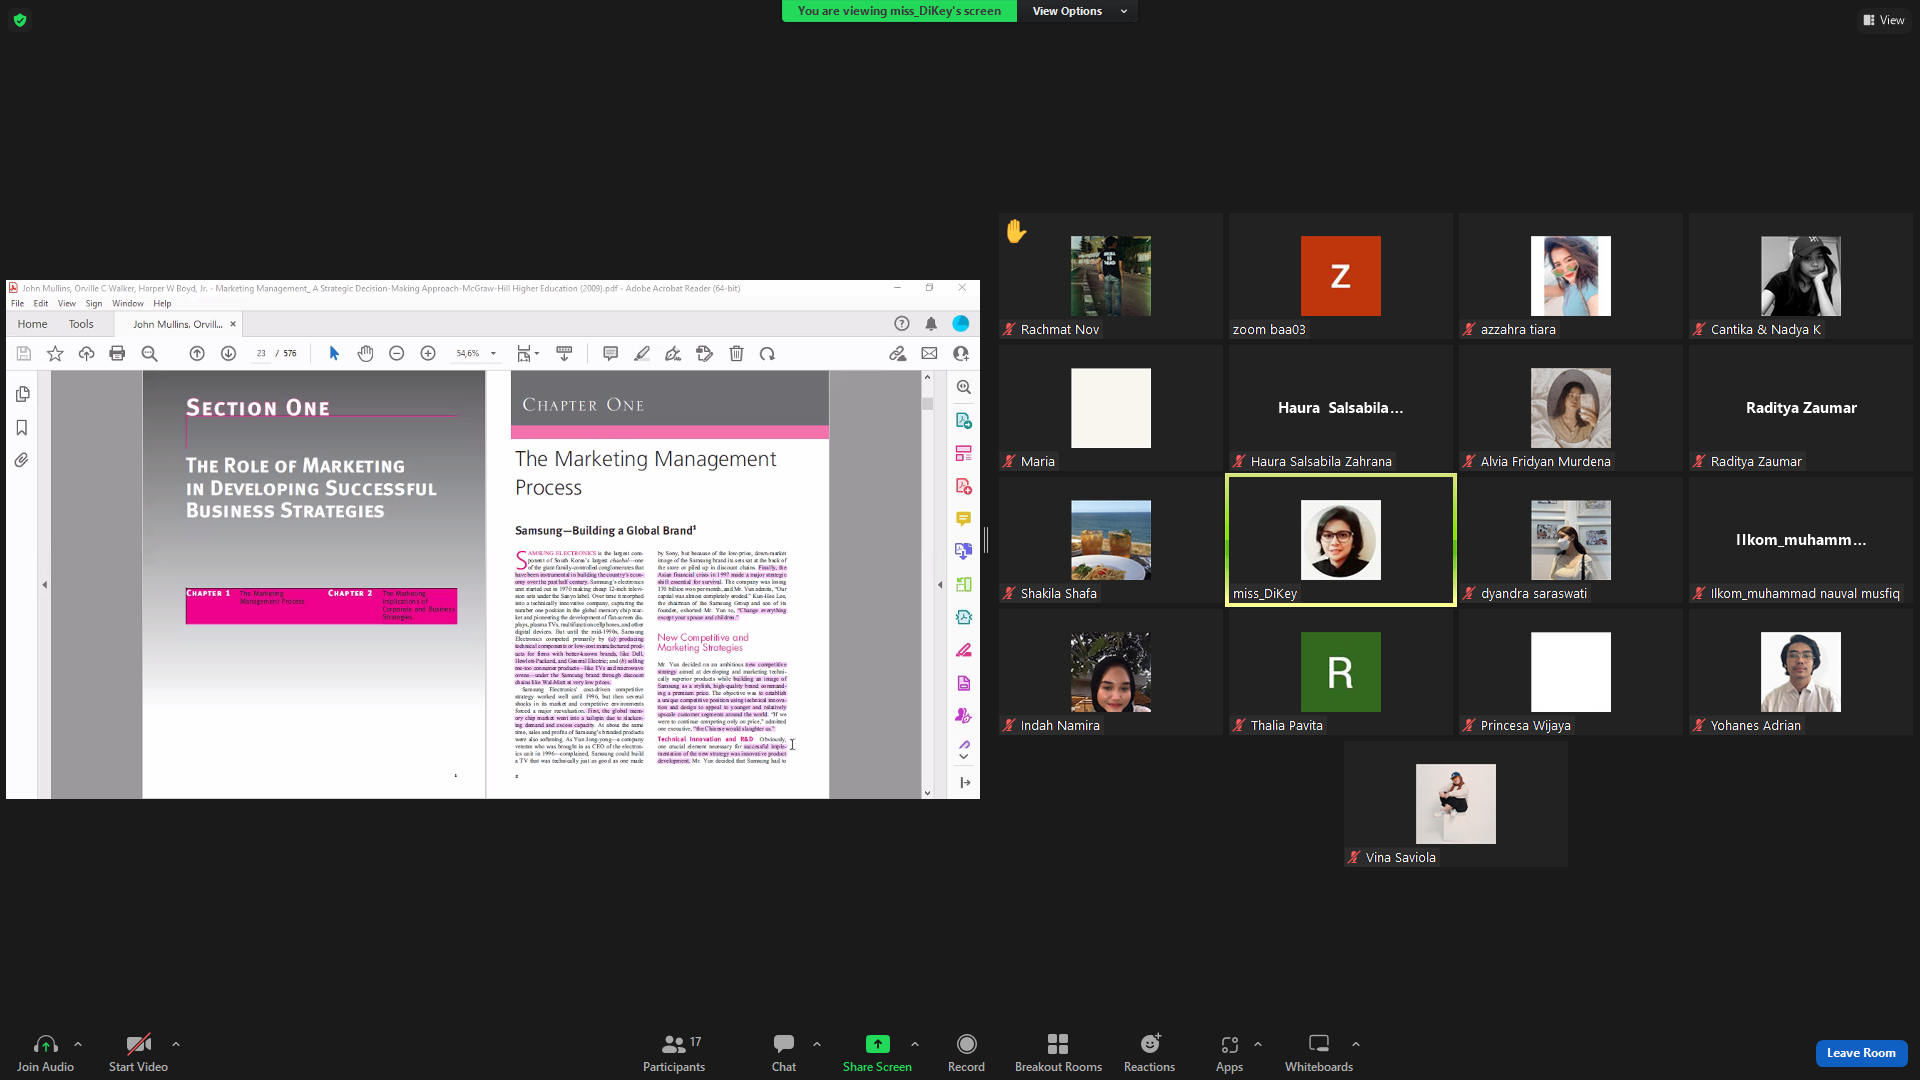Start video in Zoom
Screen dimensions: 1920x1080
[138, 1053]
